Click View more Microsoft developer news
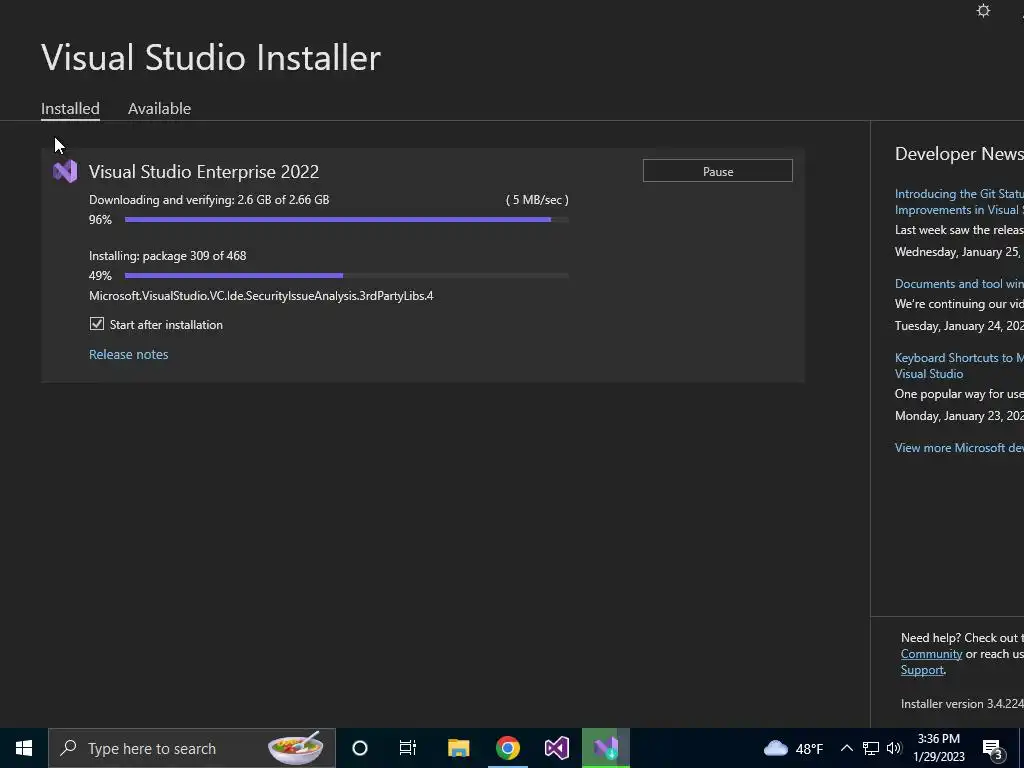The width and height of the screenshot is (1024, 768). (959, 447)
